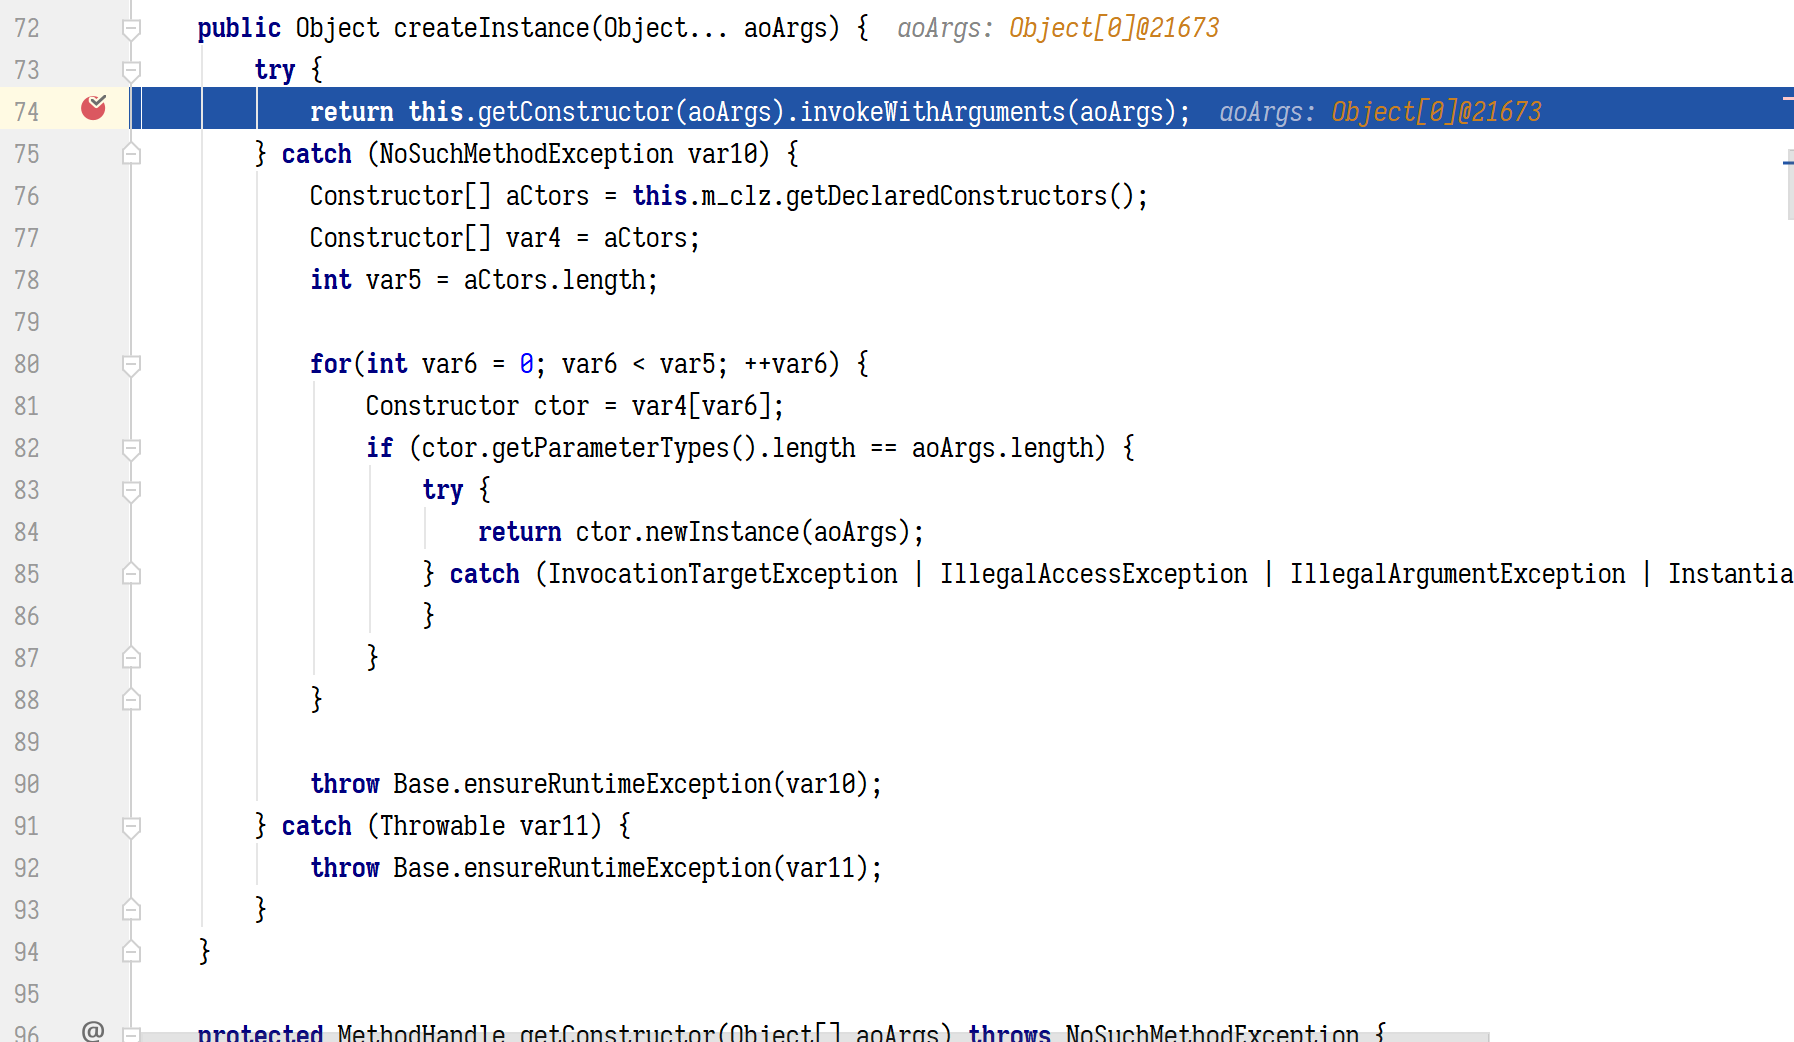Click the @ gutter icon on line 96
Viewport: 1794px width, 1042px height.
93,1030
